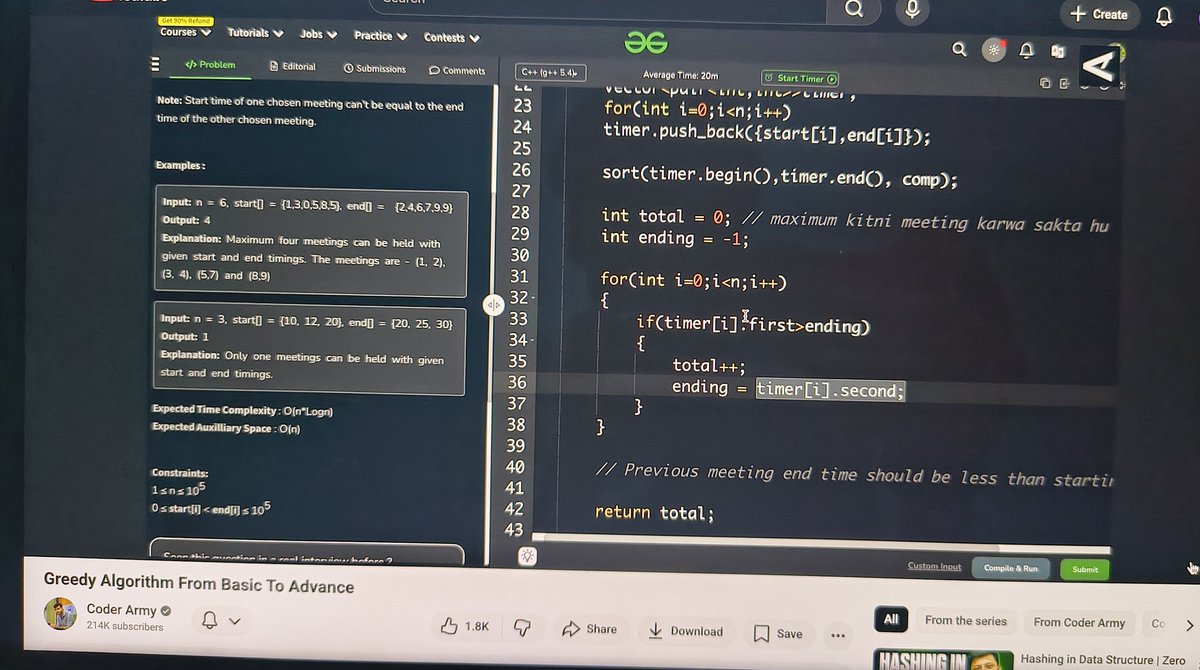Open YouTube notifications bell
The height and width of the screenshot is (670, 1200).
[x=1164, y=16]
